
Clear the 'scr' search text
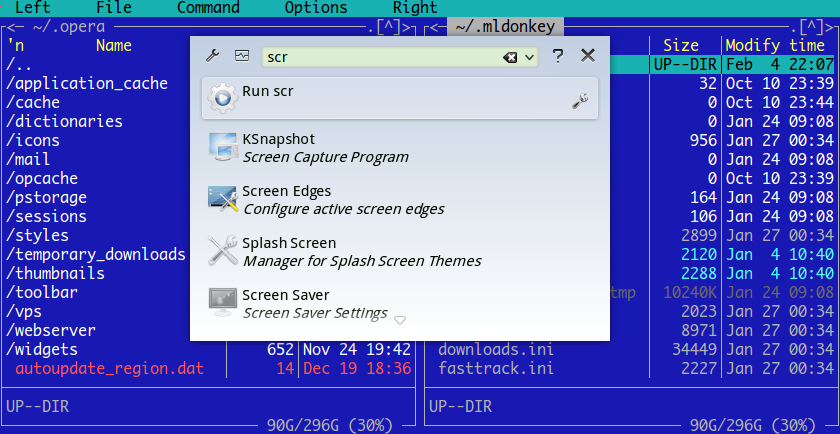click(510, 57)
